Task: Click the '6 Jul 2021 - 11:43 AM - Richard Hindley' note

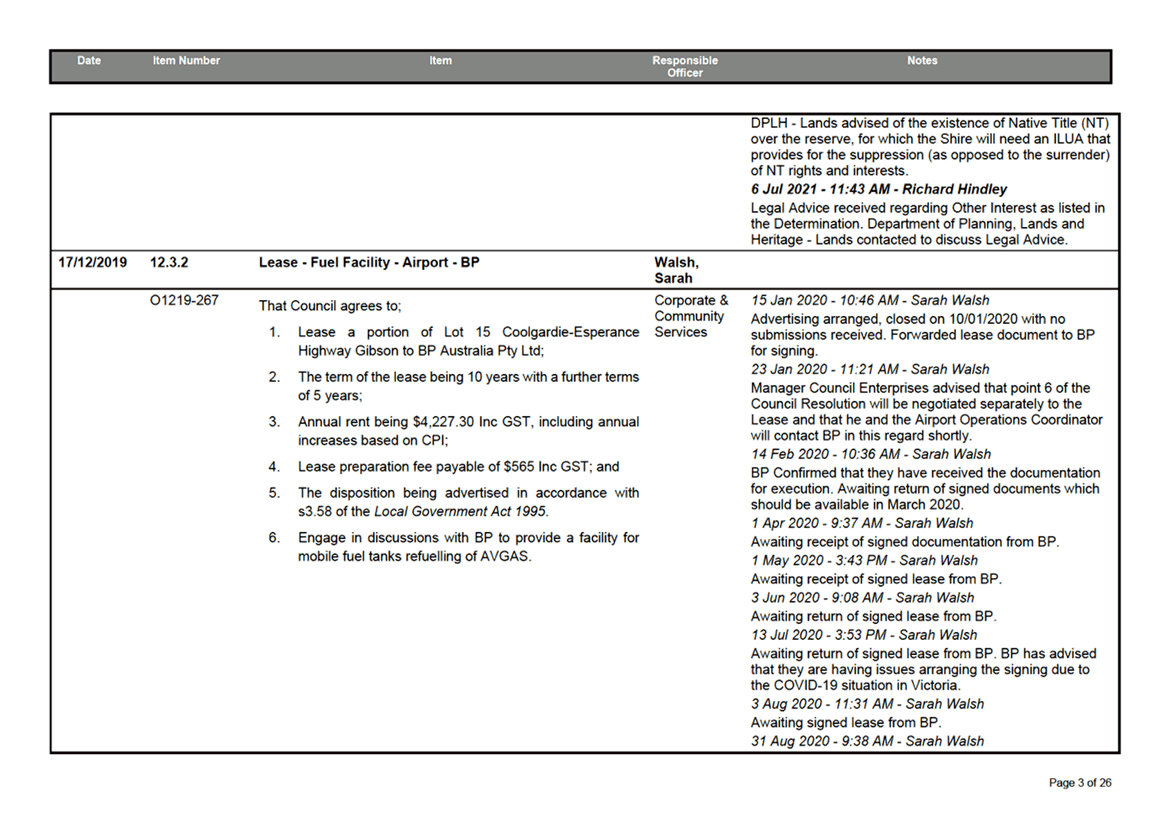Action: pos(879,189)
